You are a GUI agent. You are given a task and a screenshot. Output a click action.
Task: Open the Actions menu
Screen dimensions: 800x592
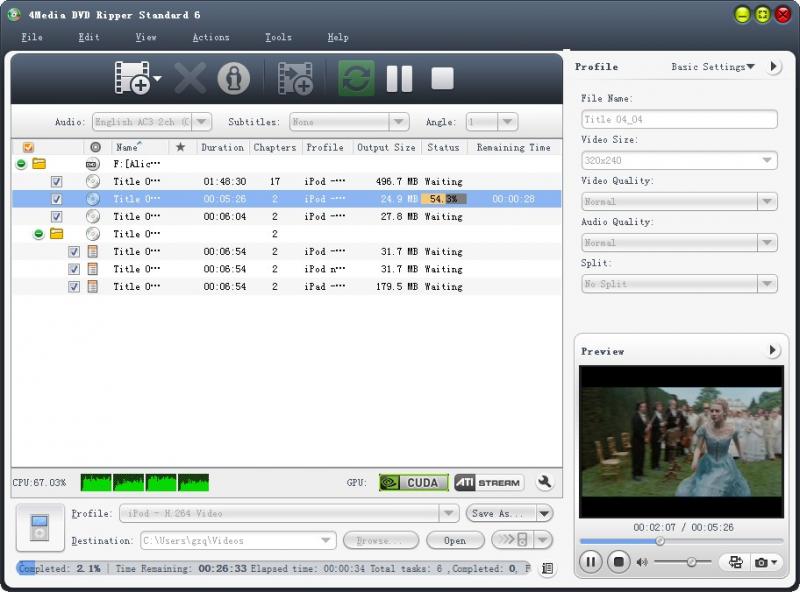point(210,37)
